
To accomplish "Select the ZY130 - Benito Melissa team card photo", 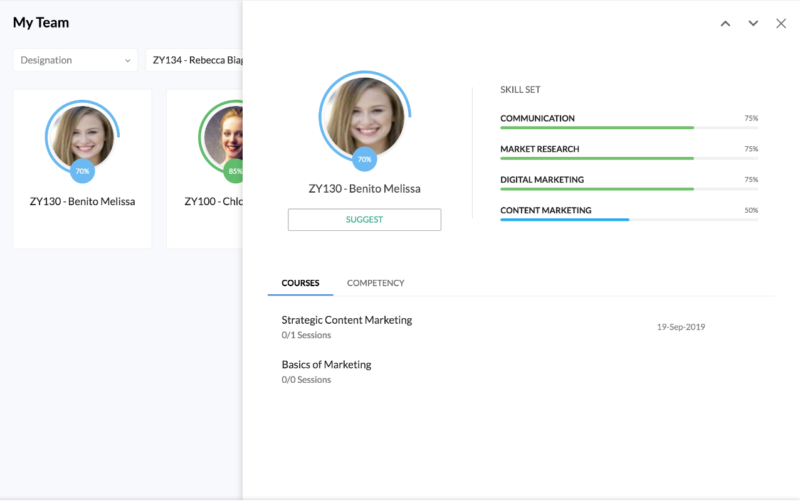I will [82, 135].
